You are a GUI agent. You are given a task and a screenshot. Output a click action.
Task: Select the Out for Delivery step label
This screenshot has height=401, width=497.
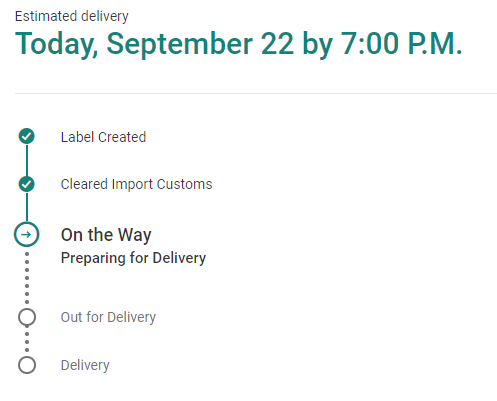click(108, 317)
